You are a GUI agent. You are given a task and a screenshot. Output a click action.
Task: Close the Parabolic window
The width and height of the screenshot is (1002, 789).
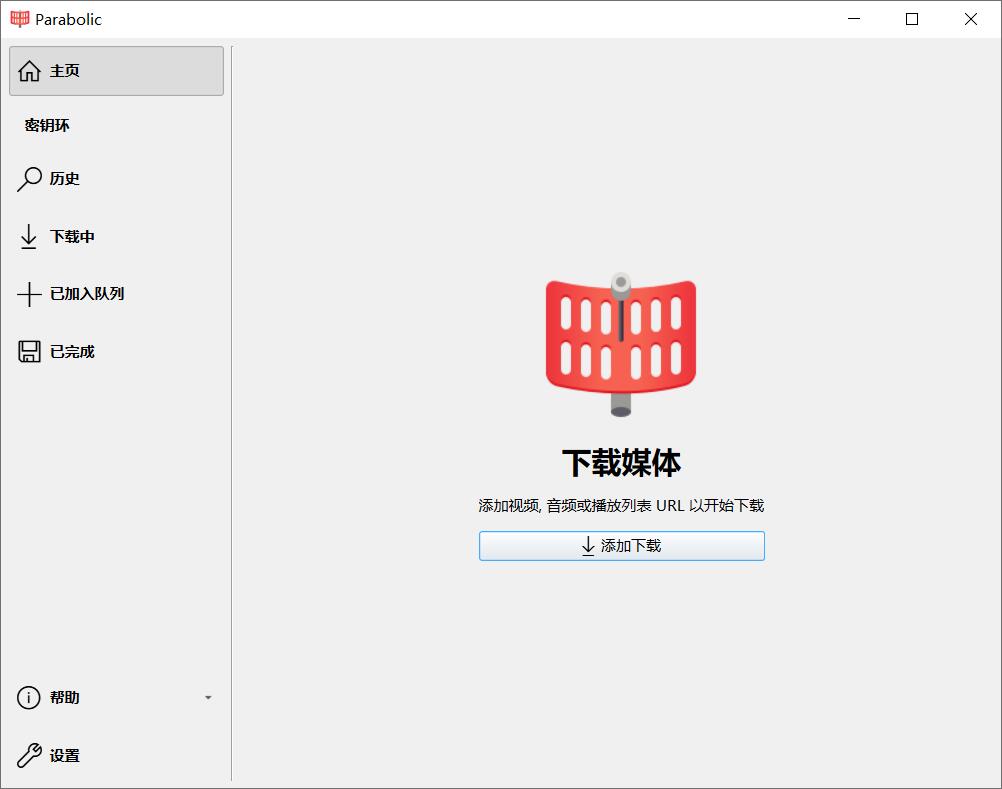click(971, 19)
